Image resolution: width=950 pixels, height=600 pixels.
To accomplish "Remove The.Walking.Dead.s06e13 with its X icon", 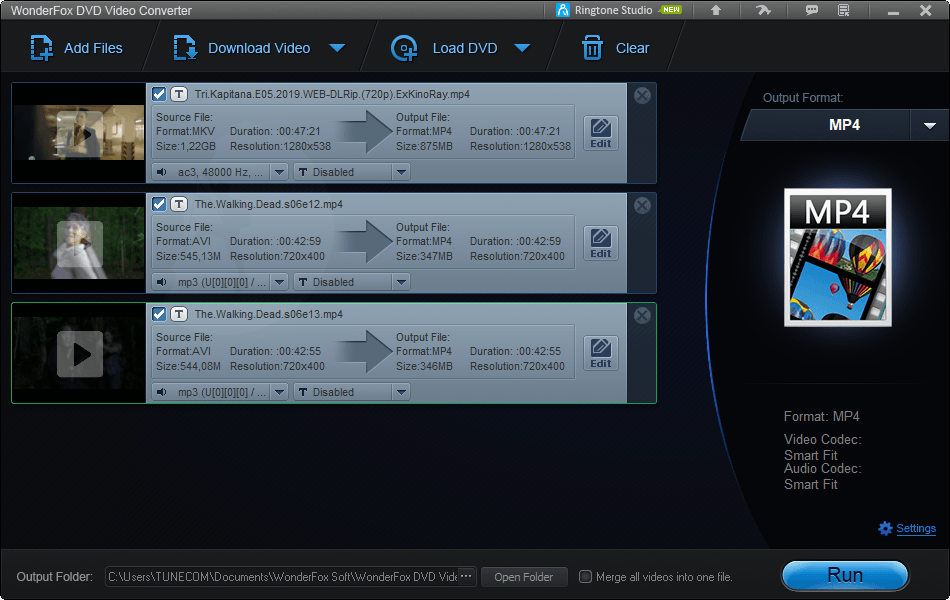I will [642, 315].
